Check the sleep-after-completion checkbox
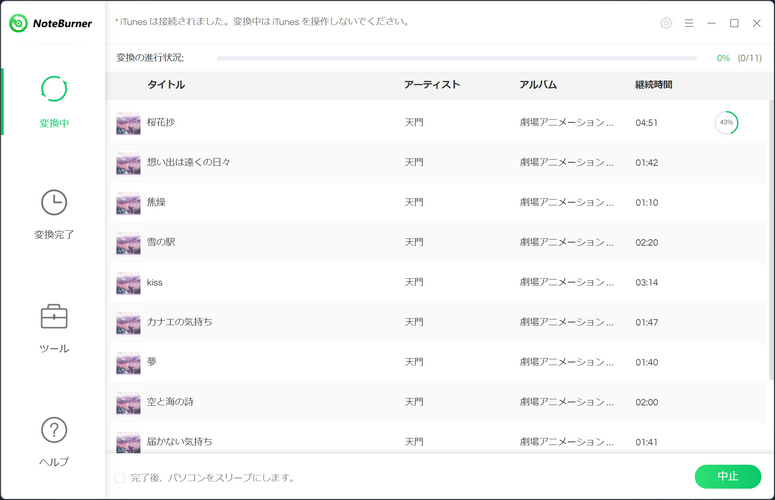Viewport: 775px width, 500px height. pyautogui.click(x=120, y=478)
